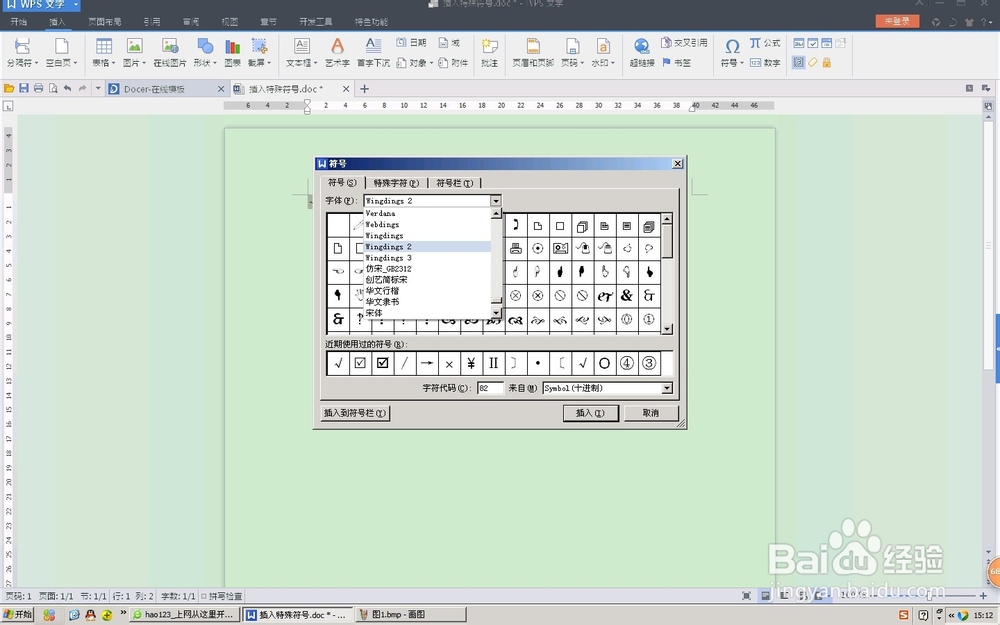Choose 仿宋_GB2312 in the font list
1000x625 pixels.
click(x=427, y=268)
